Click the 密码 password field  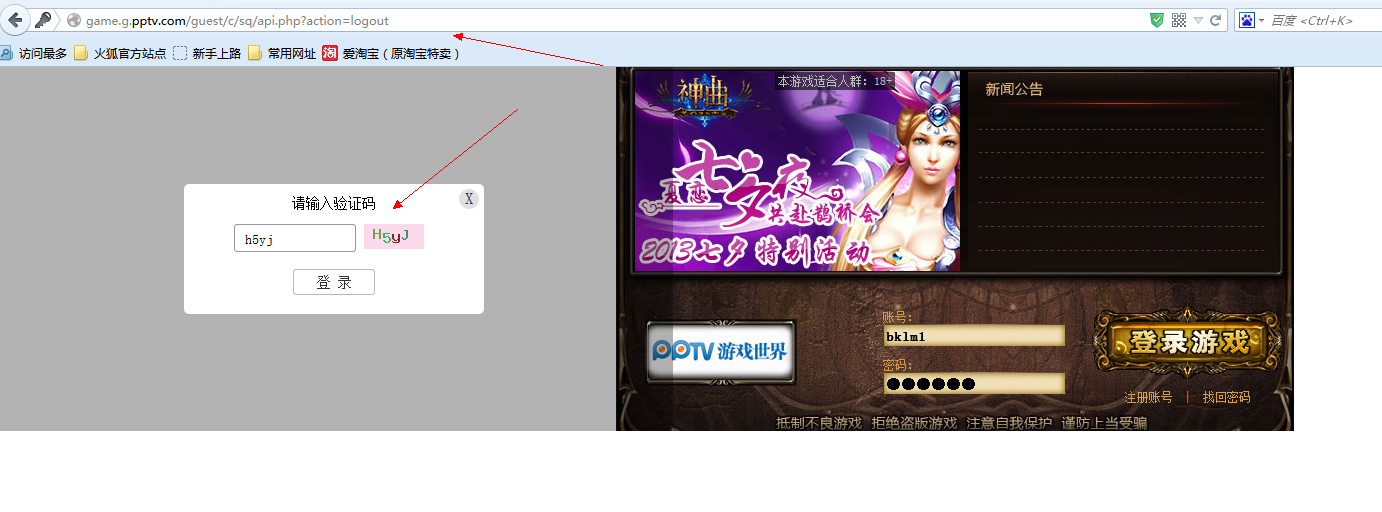coord(974,383)
